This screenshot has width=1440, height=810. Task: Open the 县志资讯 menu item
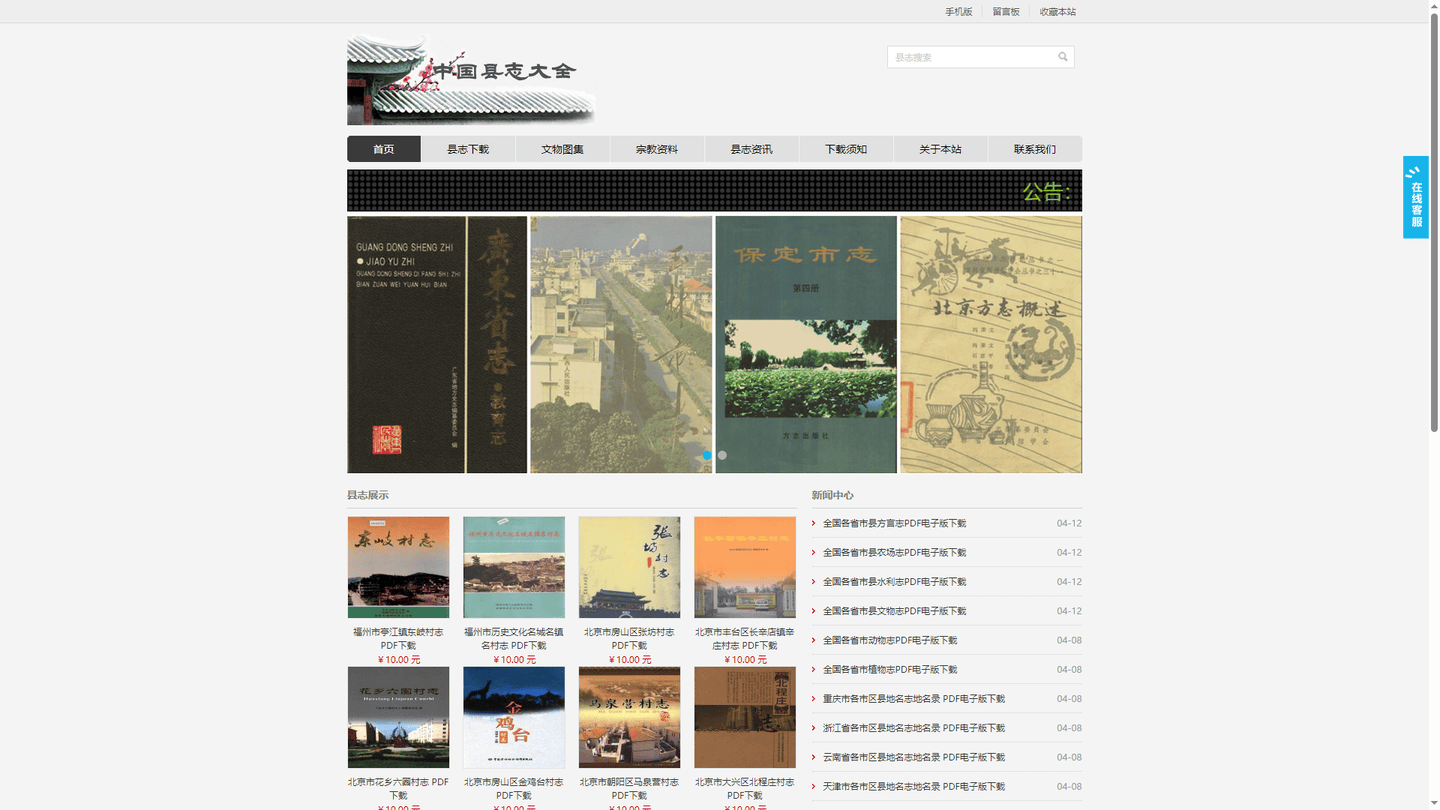(751, 149)
